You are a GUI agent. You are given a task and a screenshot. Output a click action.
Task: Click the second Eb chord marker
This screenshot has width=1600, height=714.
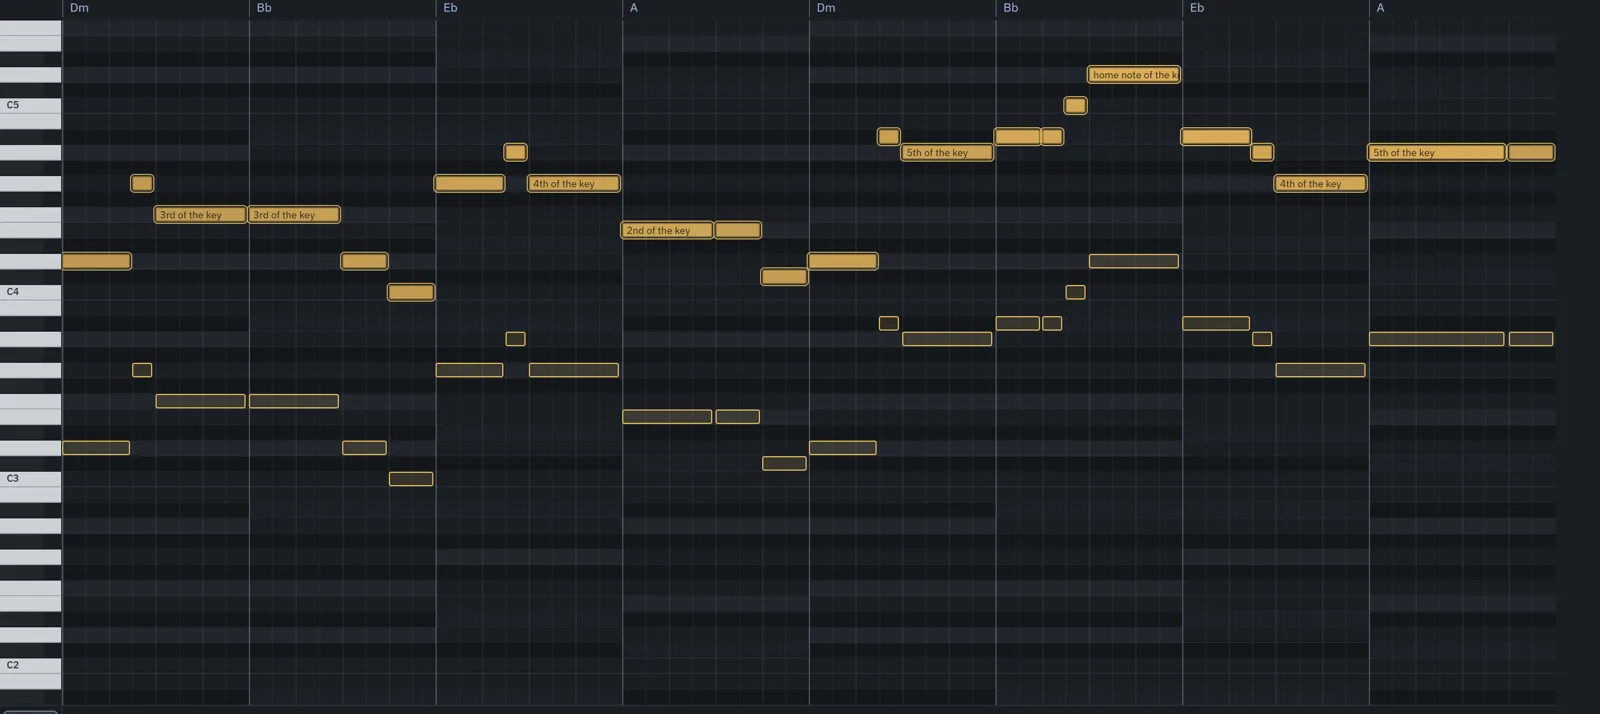(1197, 8)
